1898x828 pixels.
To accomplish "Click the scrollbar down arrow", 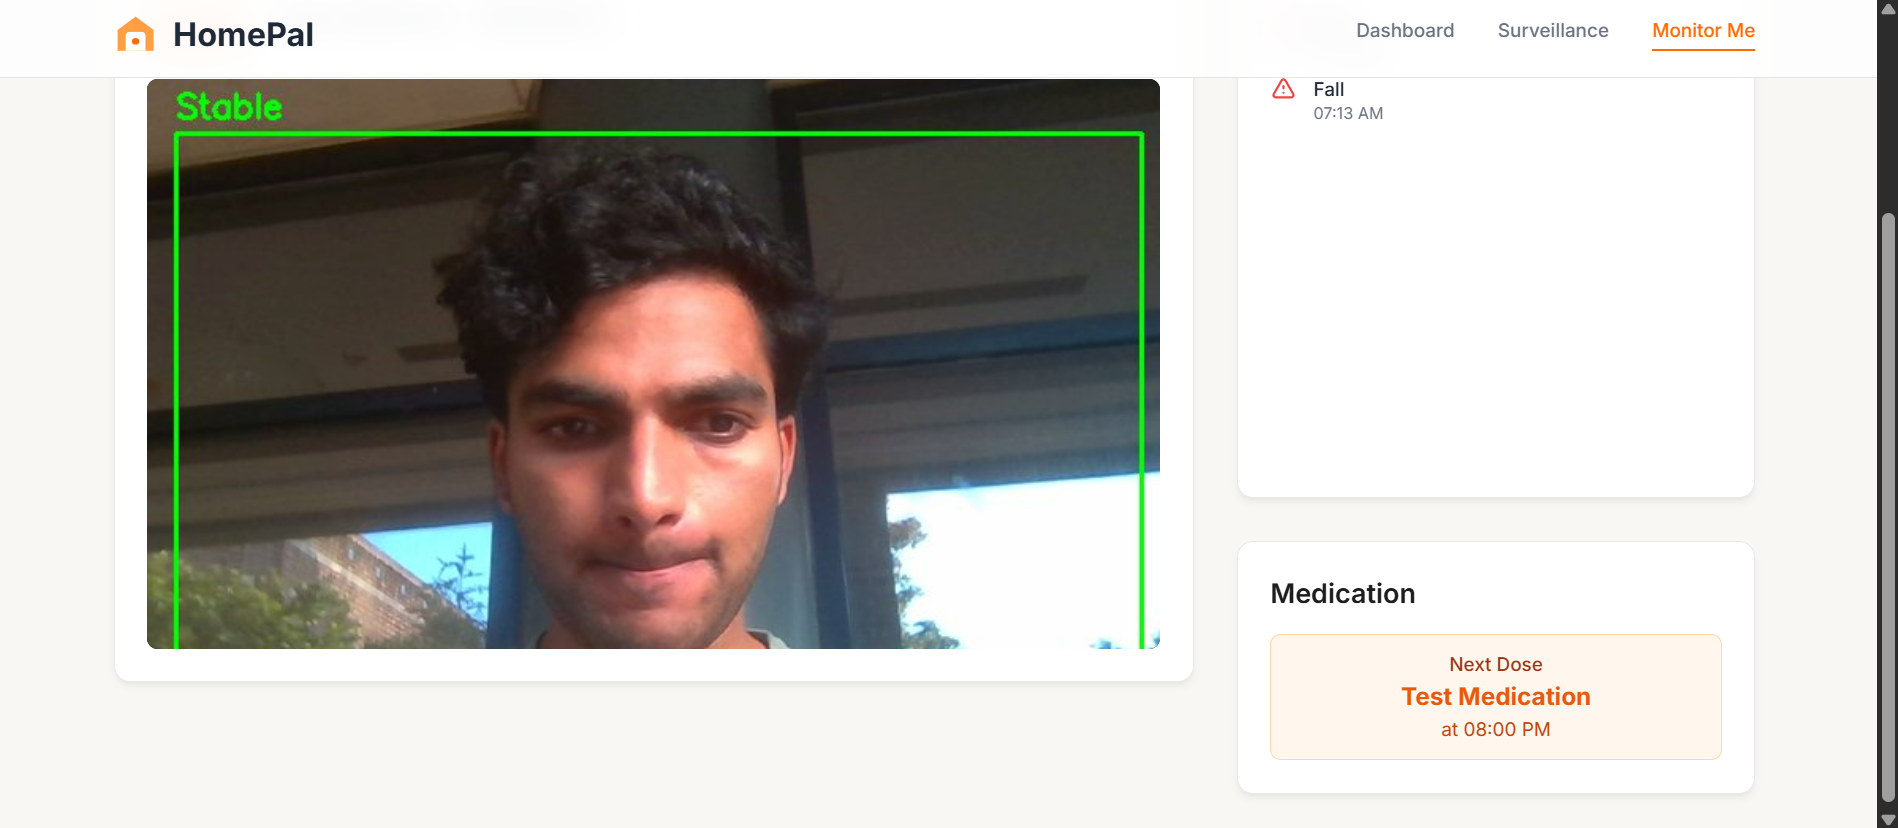I will coord(1888,819).
